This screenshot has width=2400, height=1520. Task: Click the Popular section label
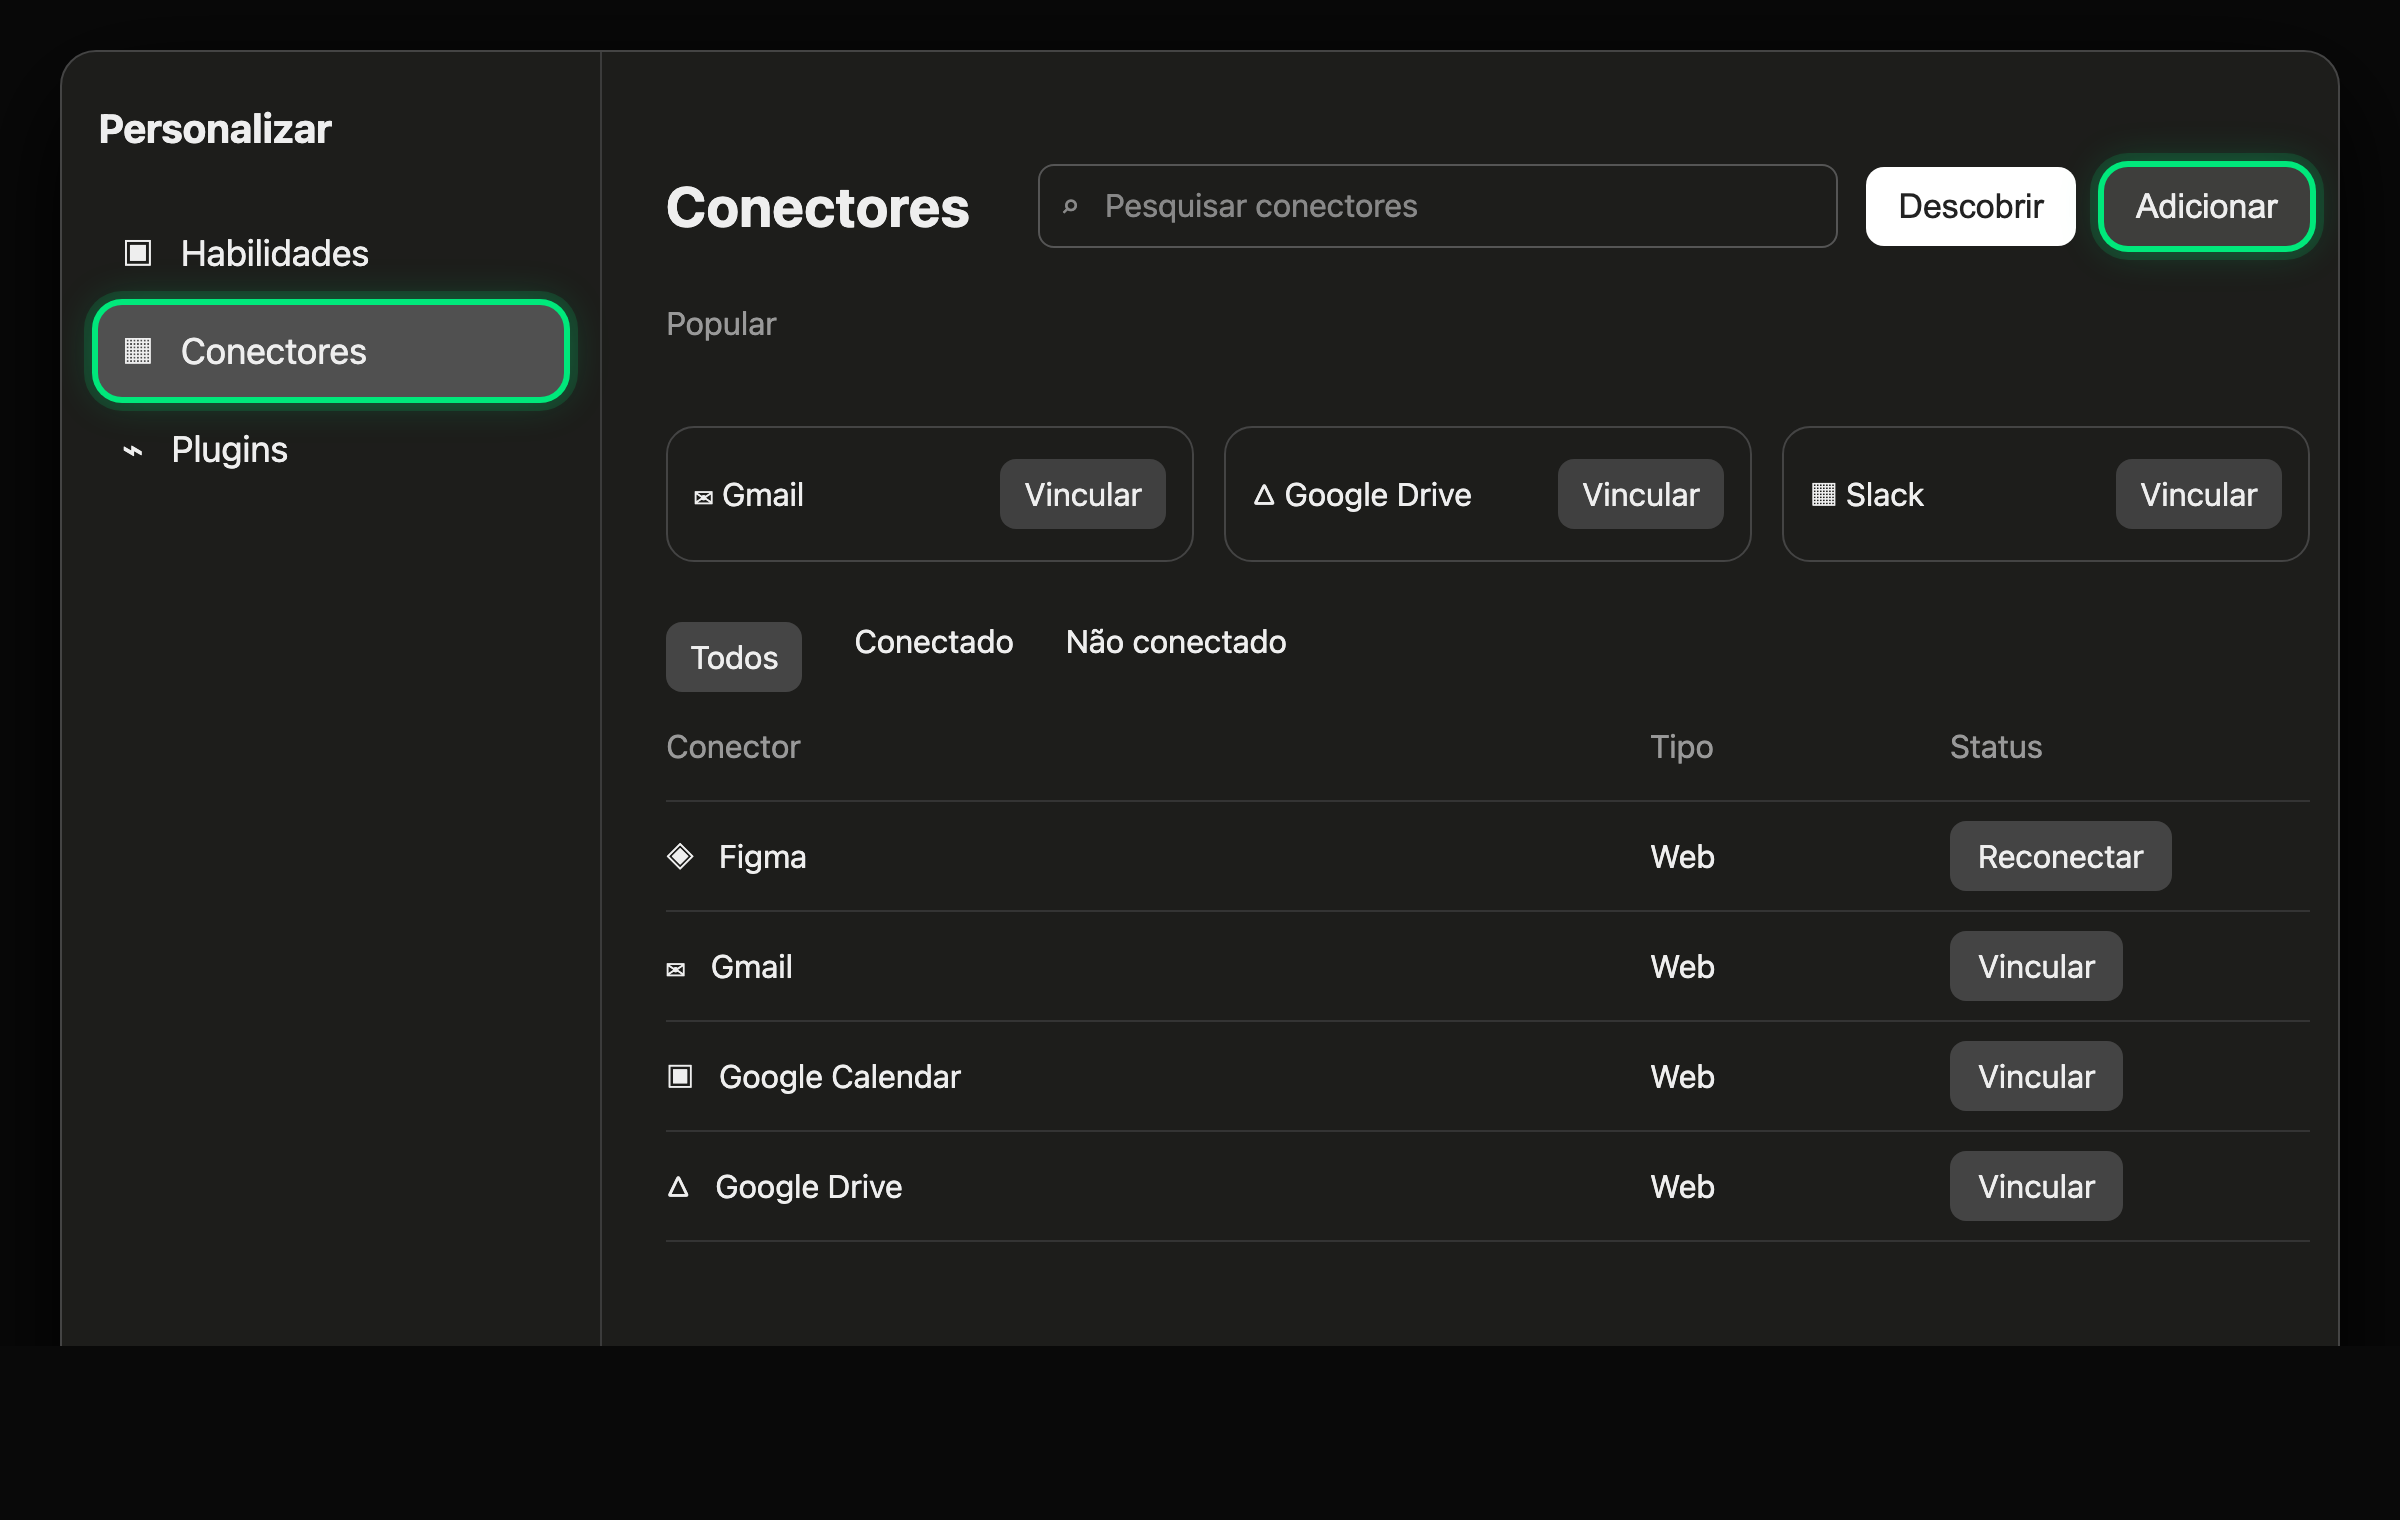coord(721,324)
